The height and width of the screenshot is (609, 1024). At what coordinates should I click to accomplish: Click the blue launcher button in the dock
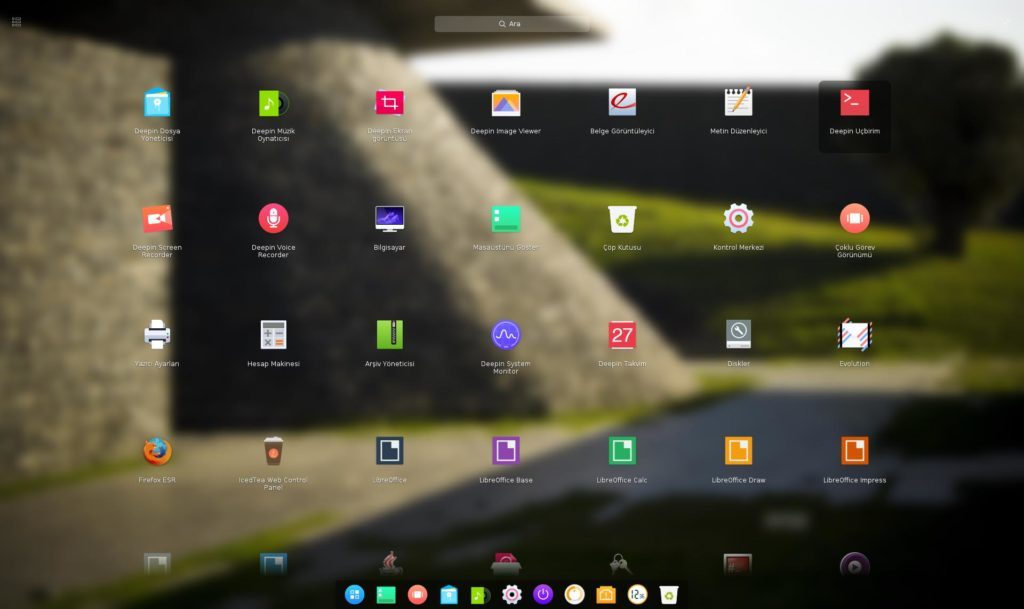[x=355, y=595]
